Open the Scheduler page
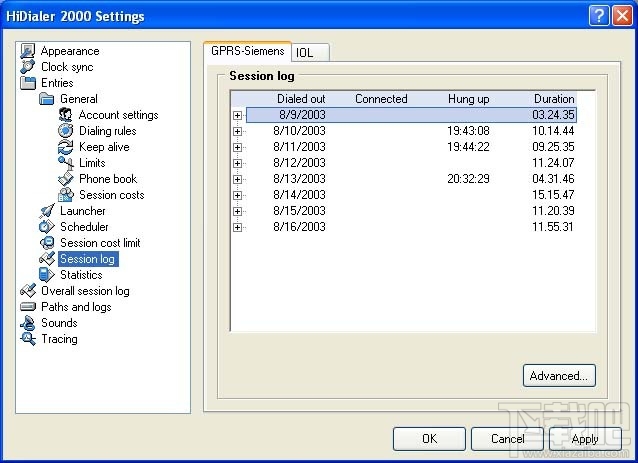The width and height of the screenshot is (638, 463). point(84,227)
